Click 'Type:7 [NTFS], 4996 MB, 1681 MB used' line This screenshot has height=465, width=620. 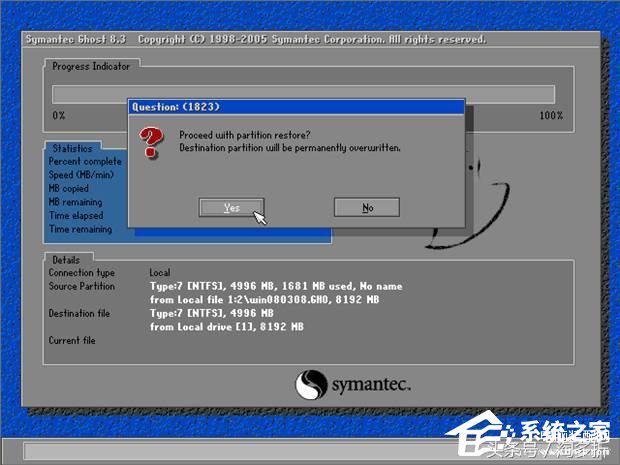tap(276, 286)
